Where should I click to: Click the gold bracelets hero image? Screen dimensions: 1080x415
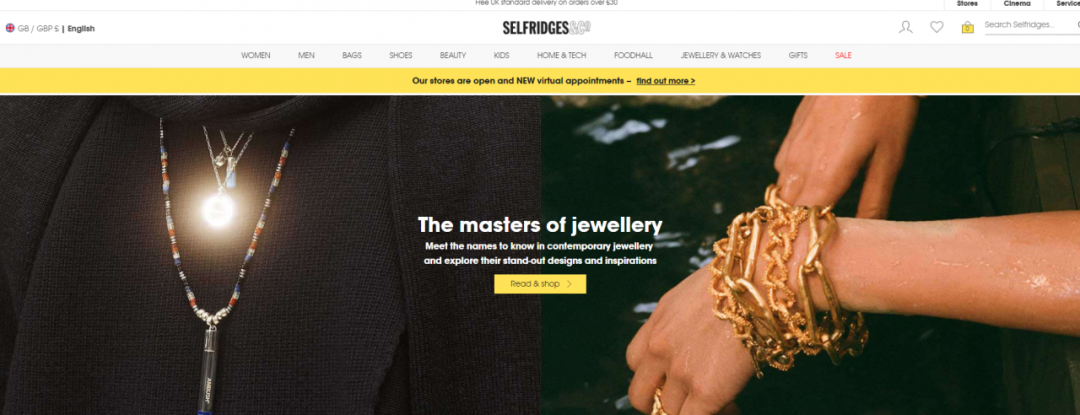pyautogui.click(x=810, y=255)
